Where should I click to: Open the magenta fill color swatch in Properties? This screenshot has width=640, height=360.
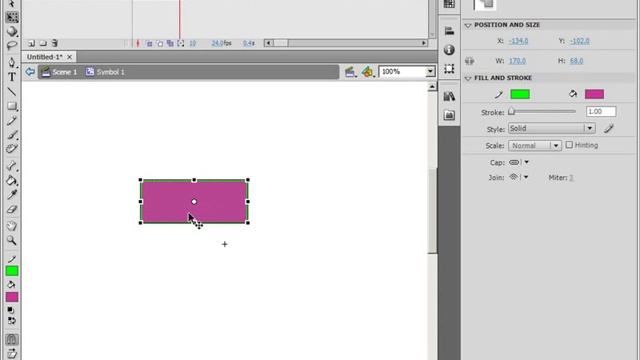click(594, 94)
